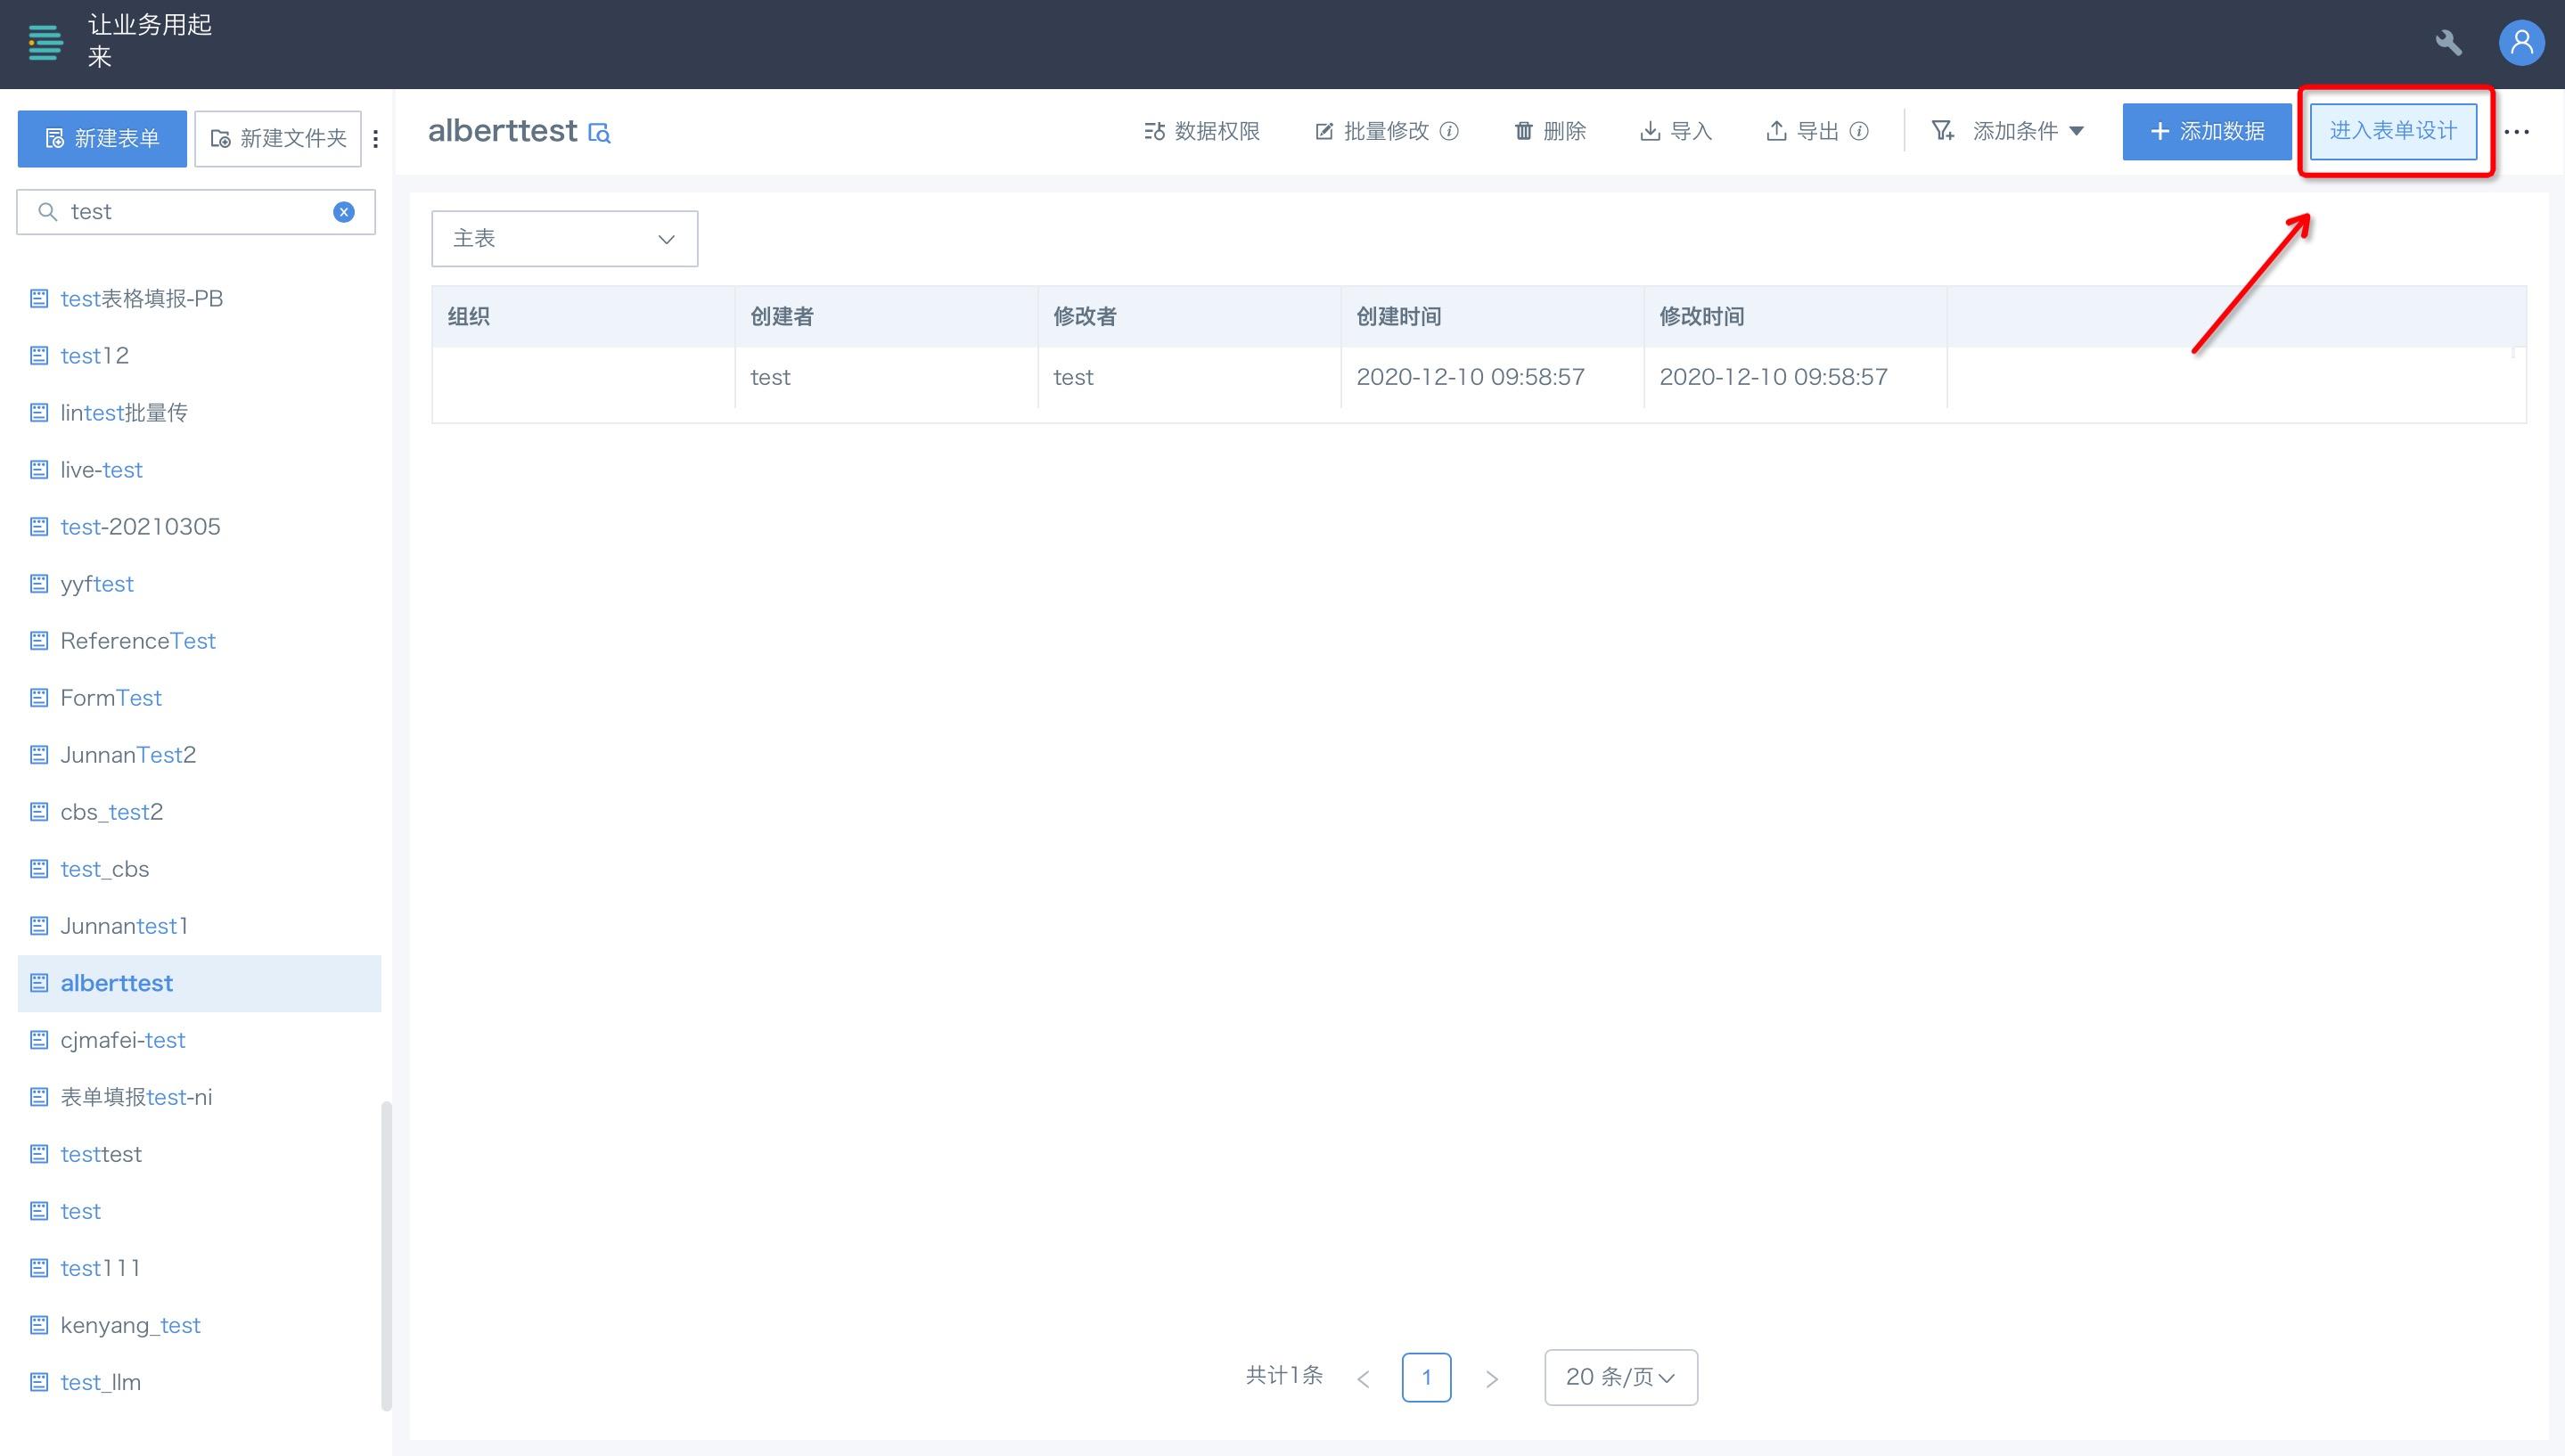
Task: Click the 添加数据 button
Action: (x=2206, y=131)
